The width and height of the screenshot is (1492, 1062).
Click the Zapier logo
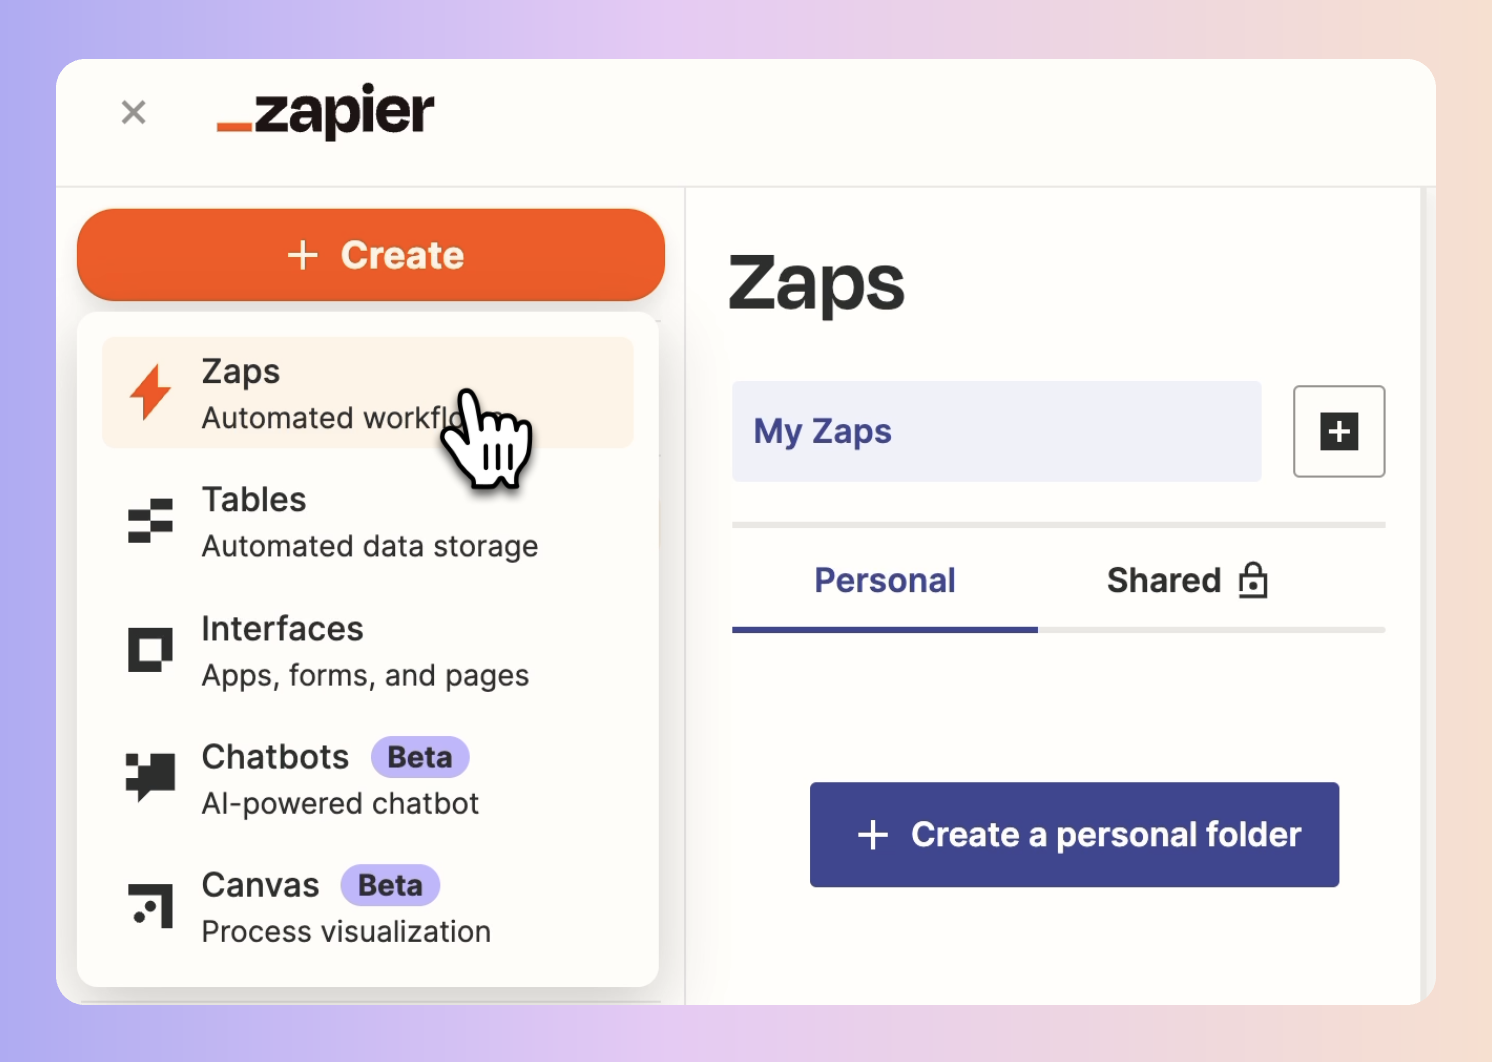[x=326, y=111]
